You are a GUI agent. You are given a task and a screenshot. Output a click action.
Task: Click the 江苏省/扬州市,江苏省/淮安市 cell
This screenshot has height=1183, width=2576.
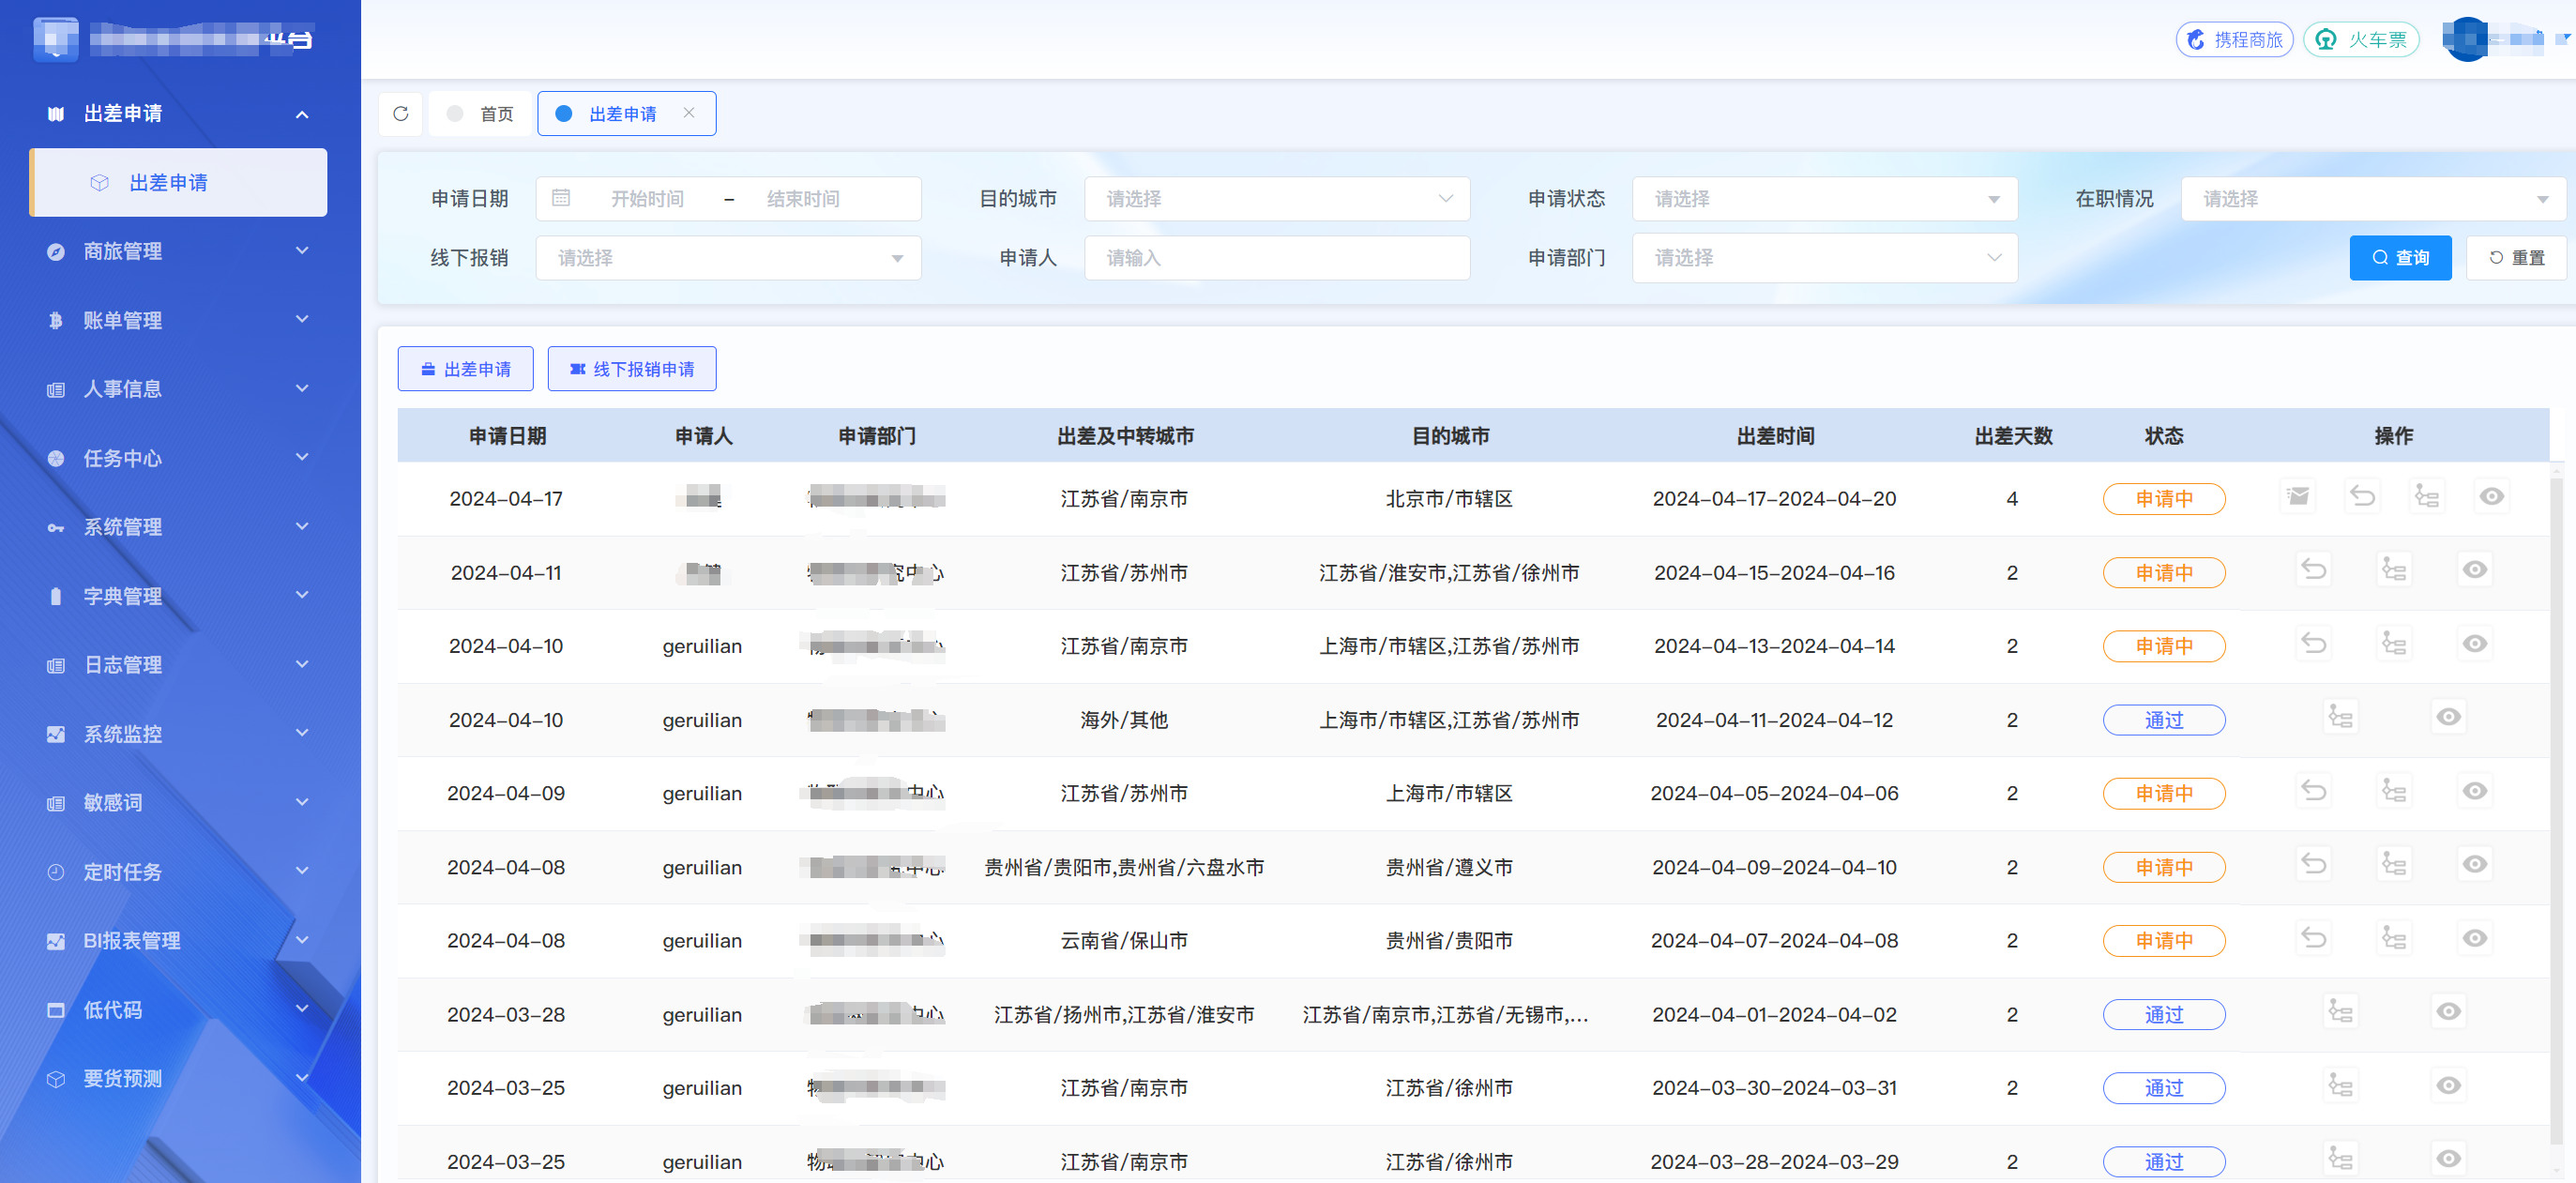pos(1124,1014)
